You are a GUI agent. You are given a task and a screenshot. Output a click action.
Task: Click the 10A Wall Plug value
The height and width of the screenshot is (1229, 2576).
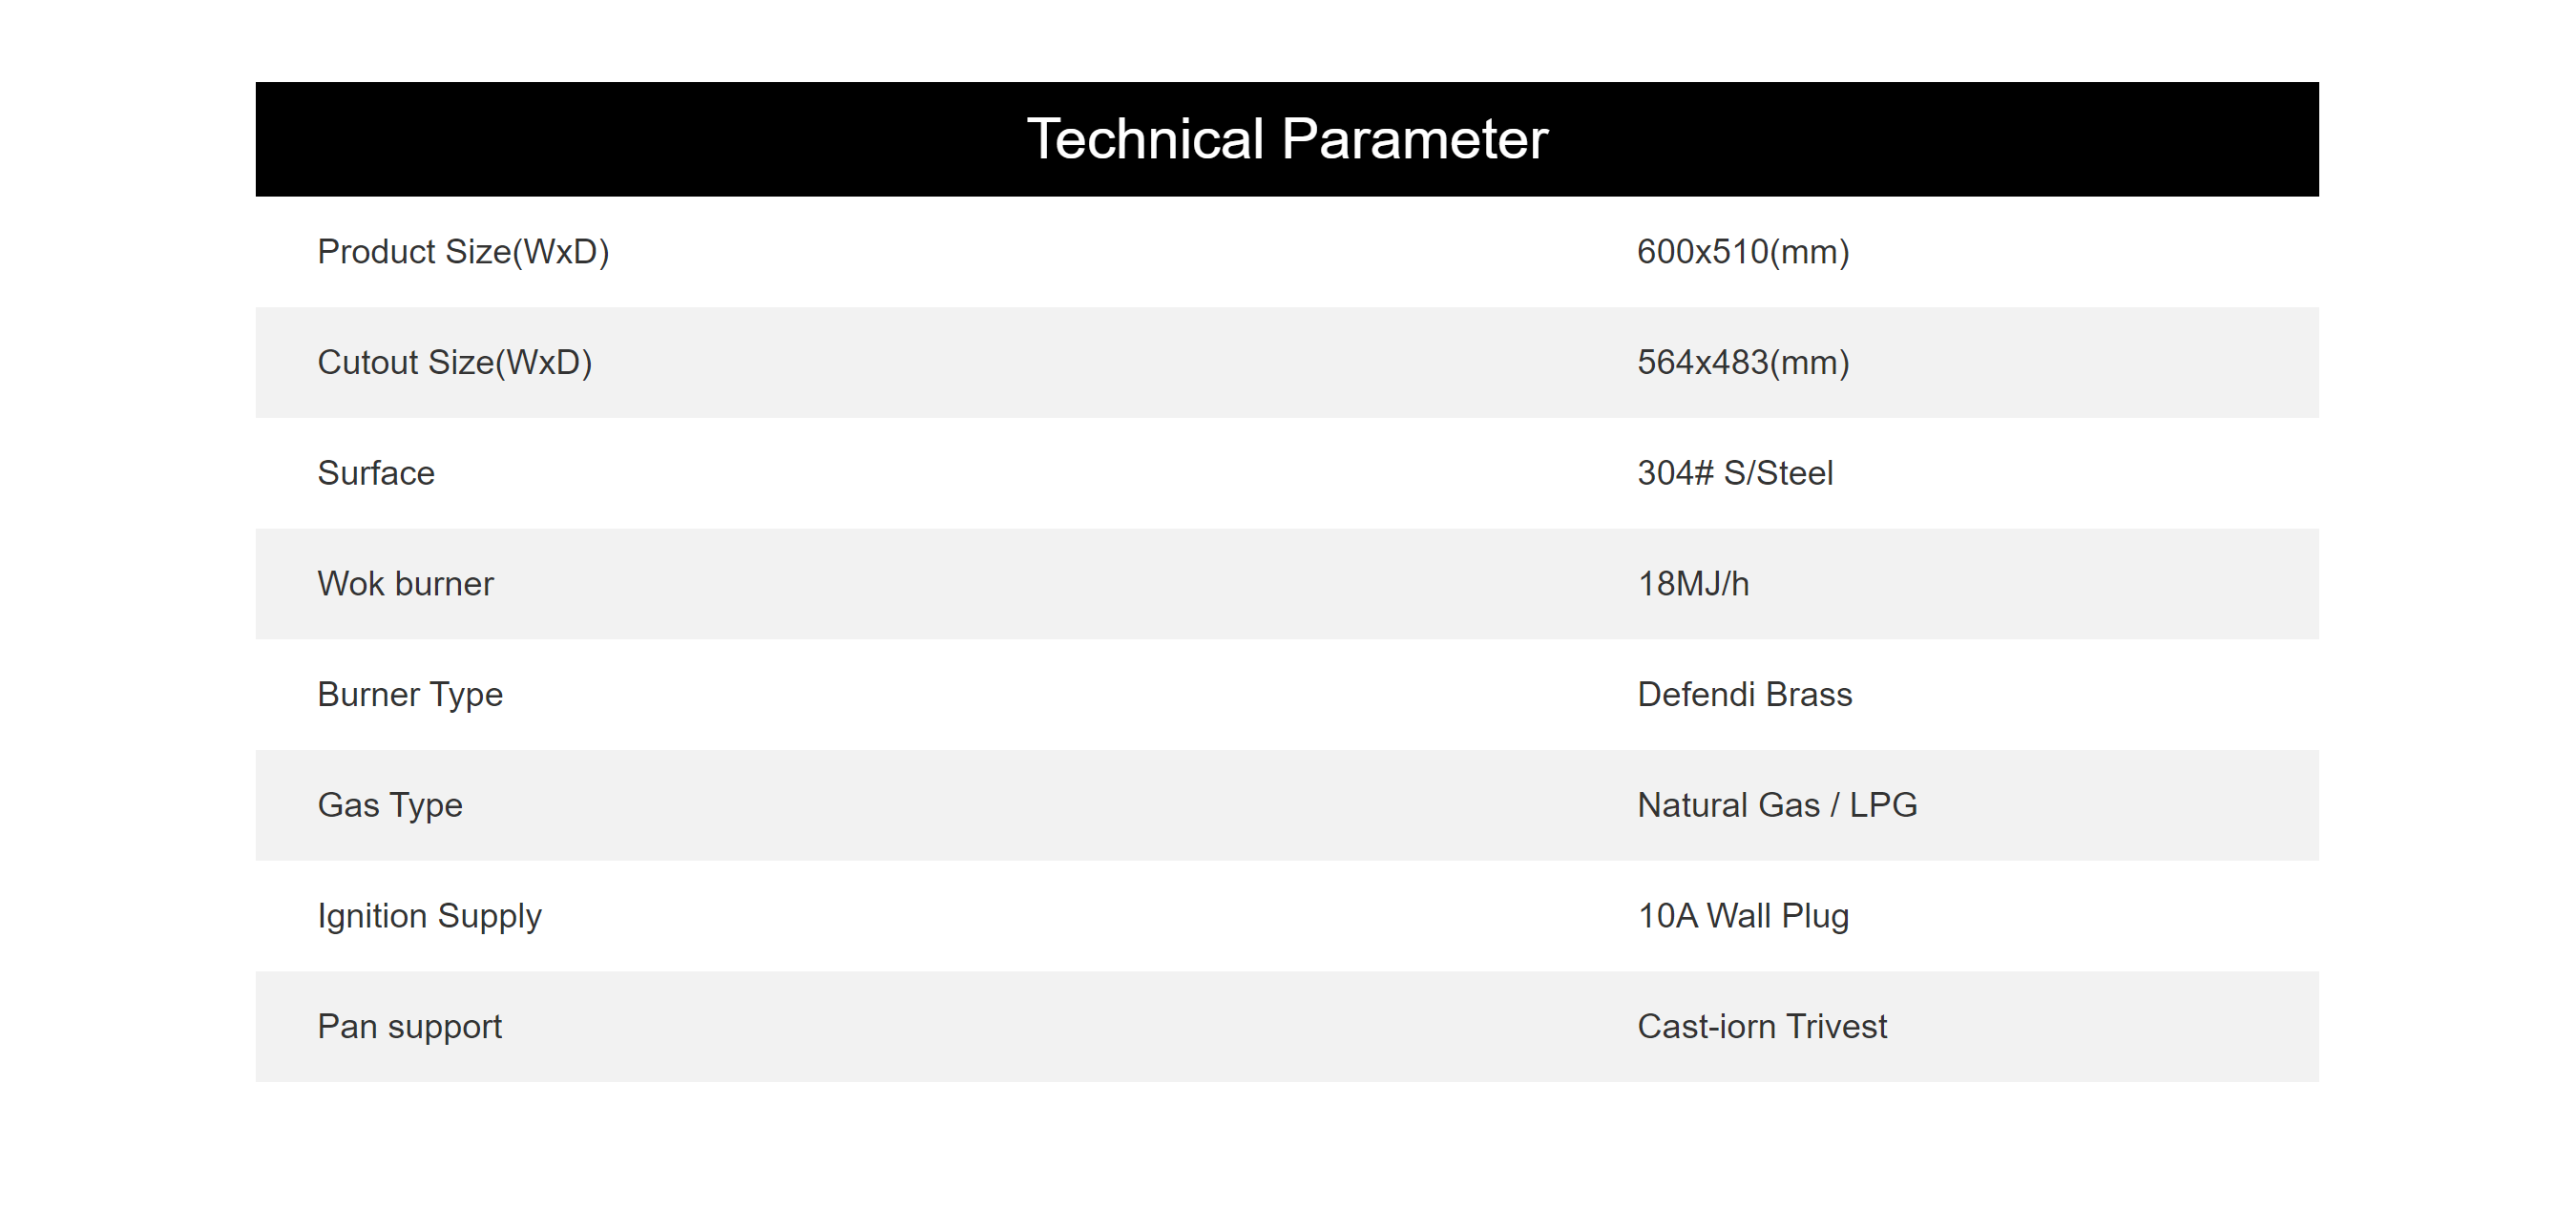(1743, 917)
